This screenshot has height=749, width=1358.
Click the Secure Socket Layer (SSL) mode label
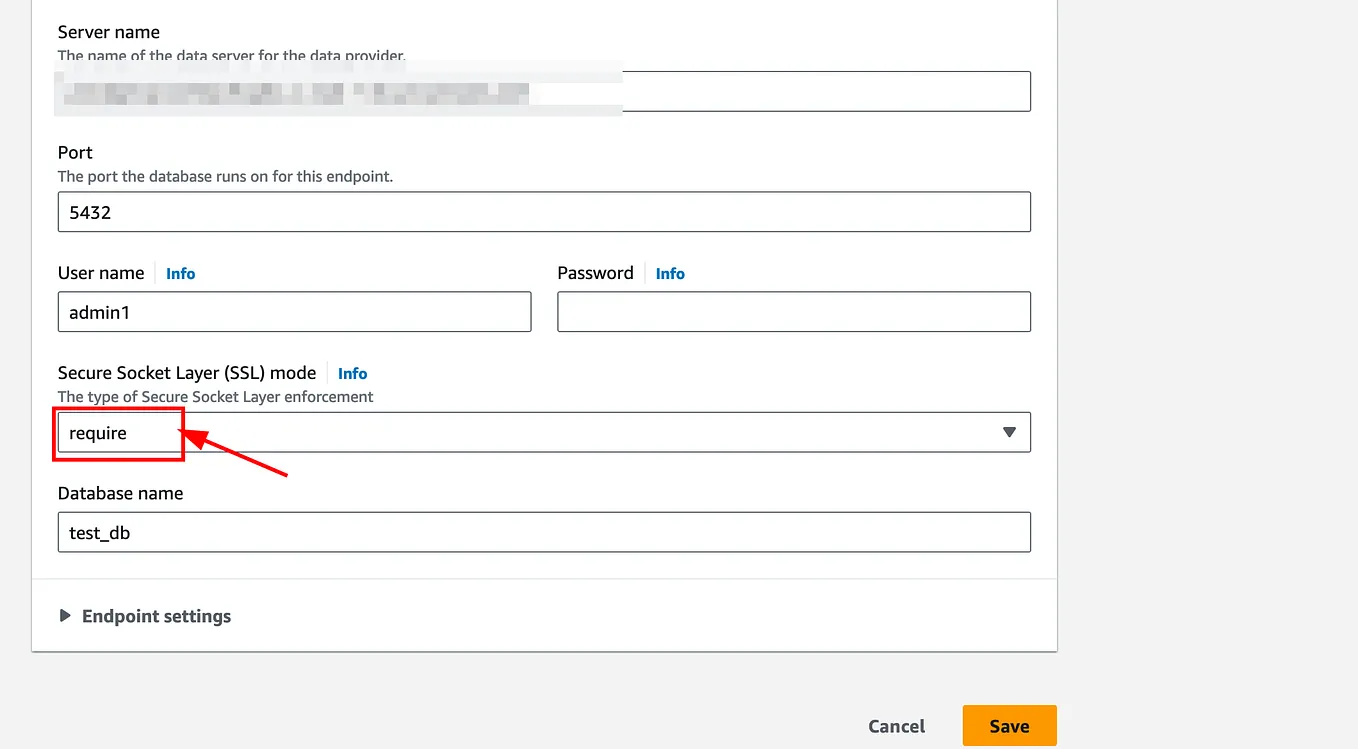click(187, 373)
